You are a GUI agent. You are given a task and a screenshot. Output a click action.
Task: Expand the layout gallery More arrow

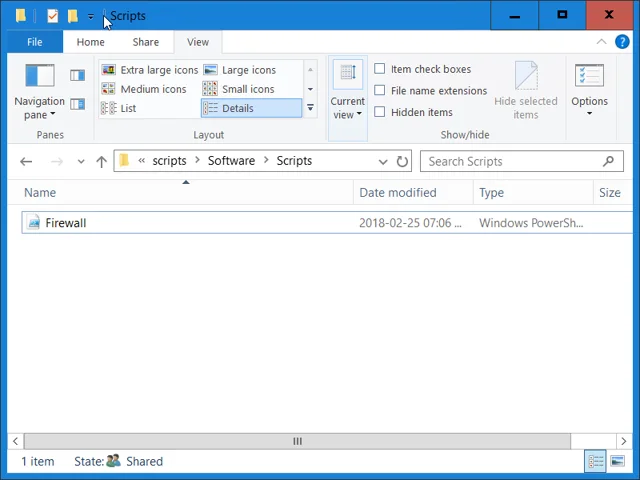tap(310, 108)
